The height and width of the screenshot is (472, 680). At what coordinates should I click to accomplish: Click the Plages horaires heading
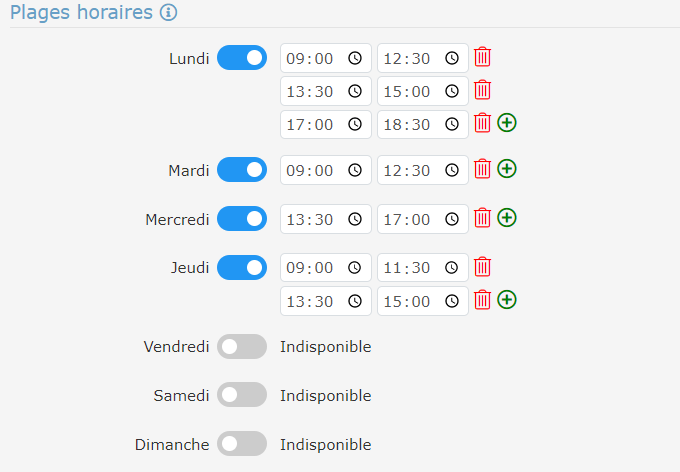point(81,13)
